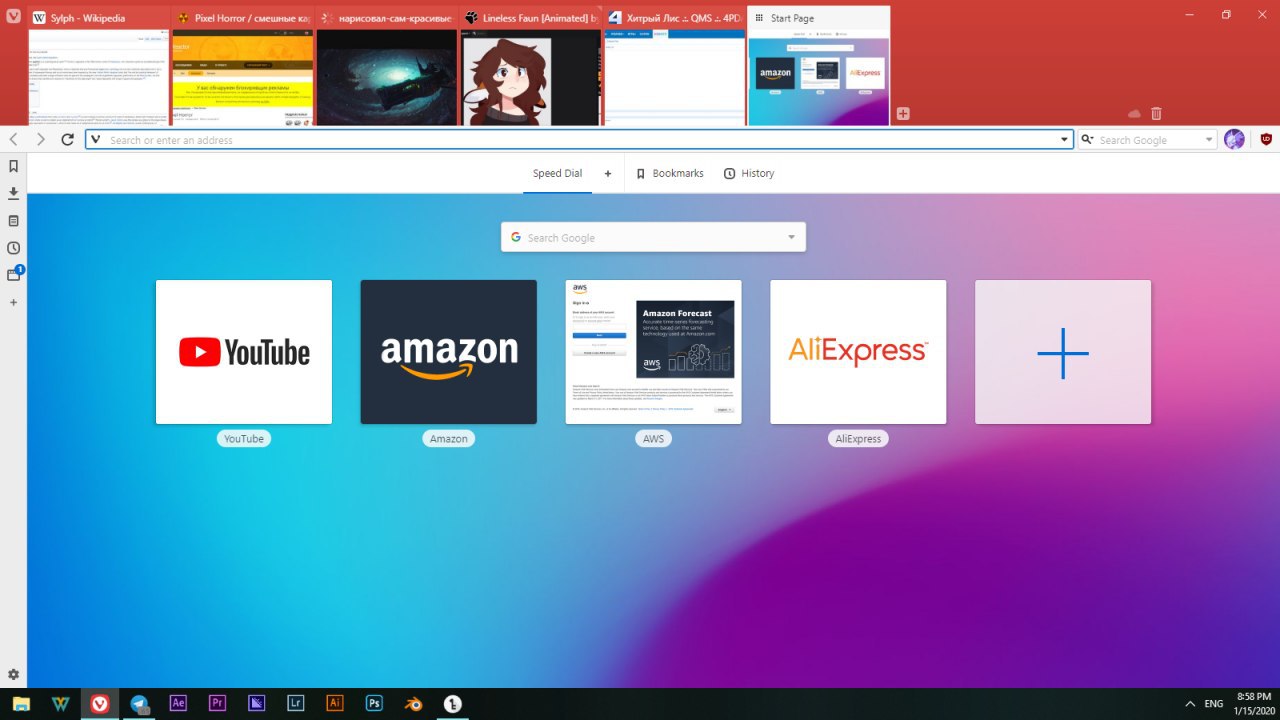This screenshot has height=720, width=1280.
Task: Open the closed tabs trash can
Action: pyautogui.click(x=1156, y=114)
